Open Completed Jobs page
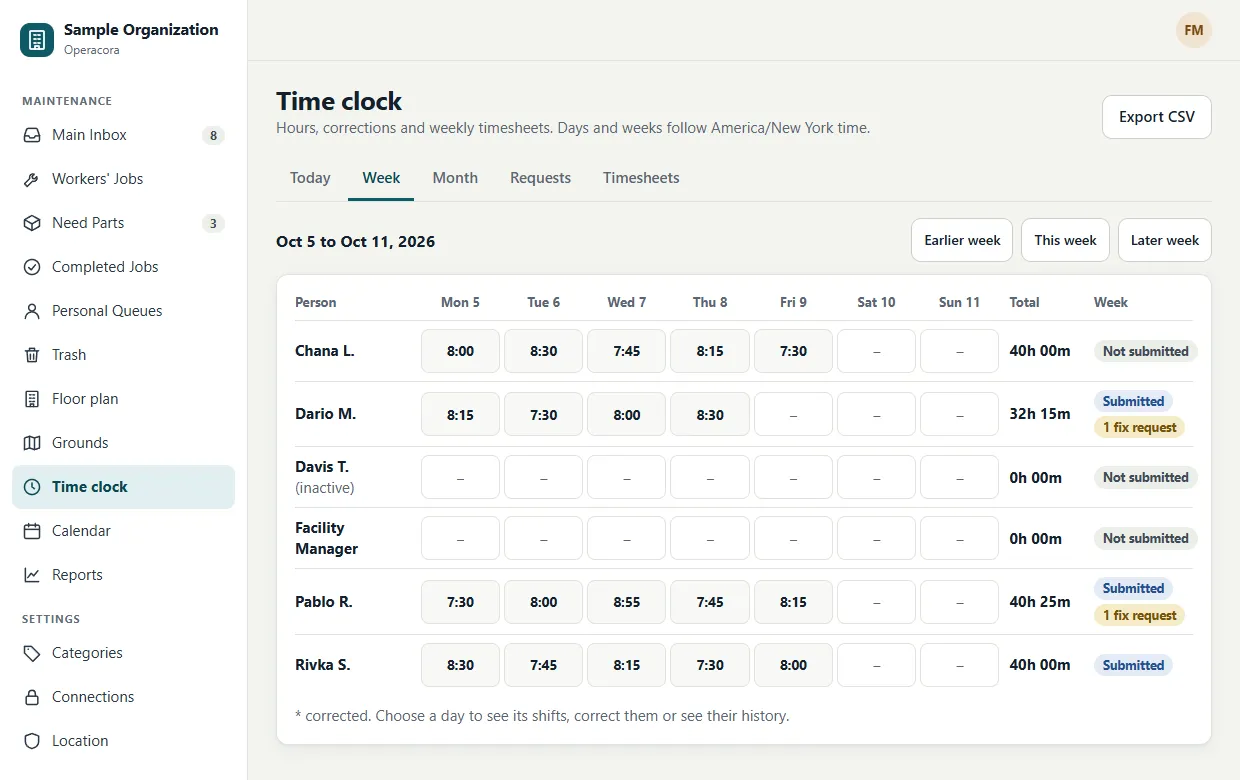 124,267
